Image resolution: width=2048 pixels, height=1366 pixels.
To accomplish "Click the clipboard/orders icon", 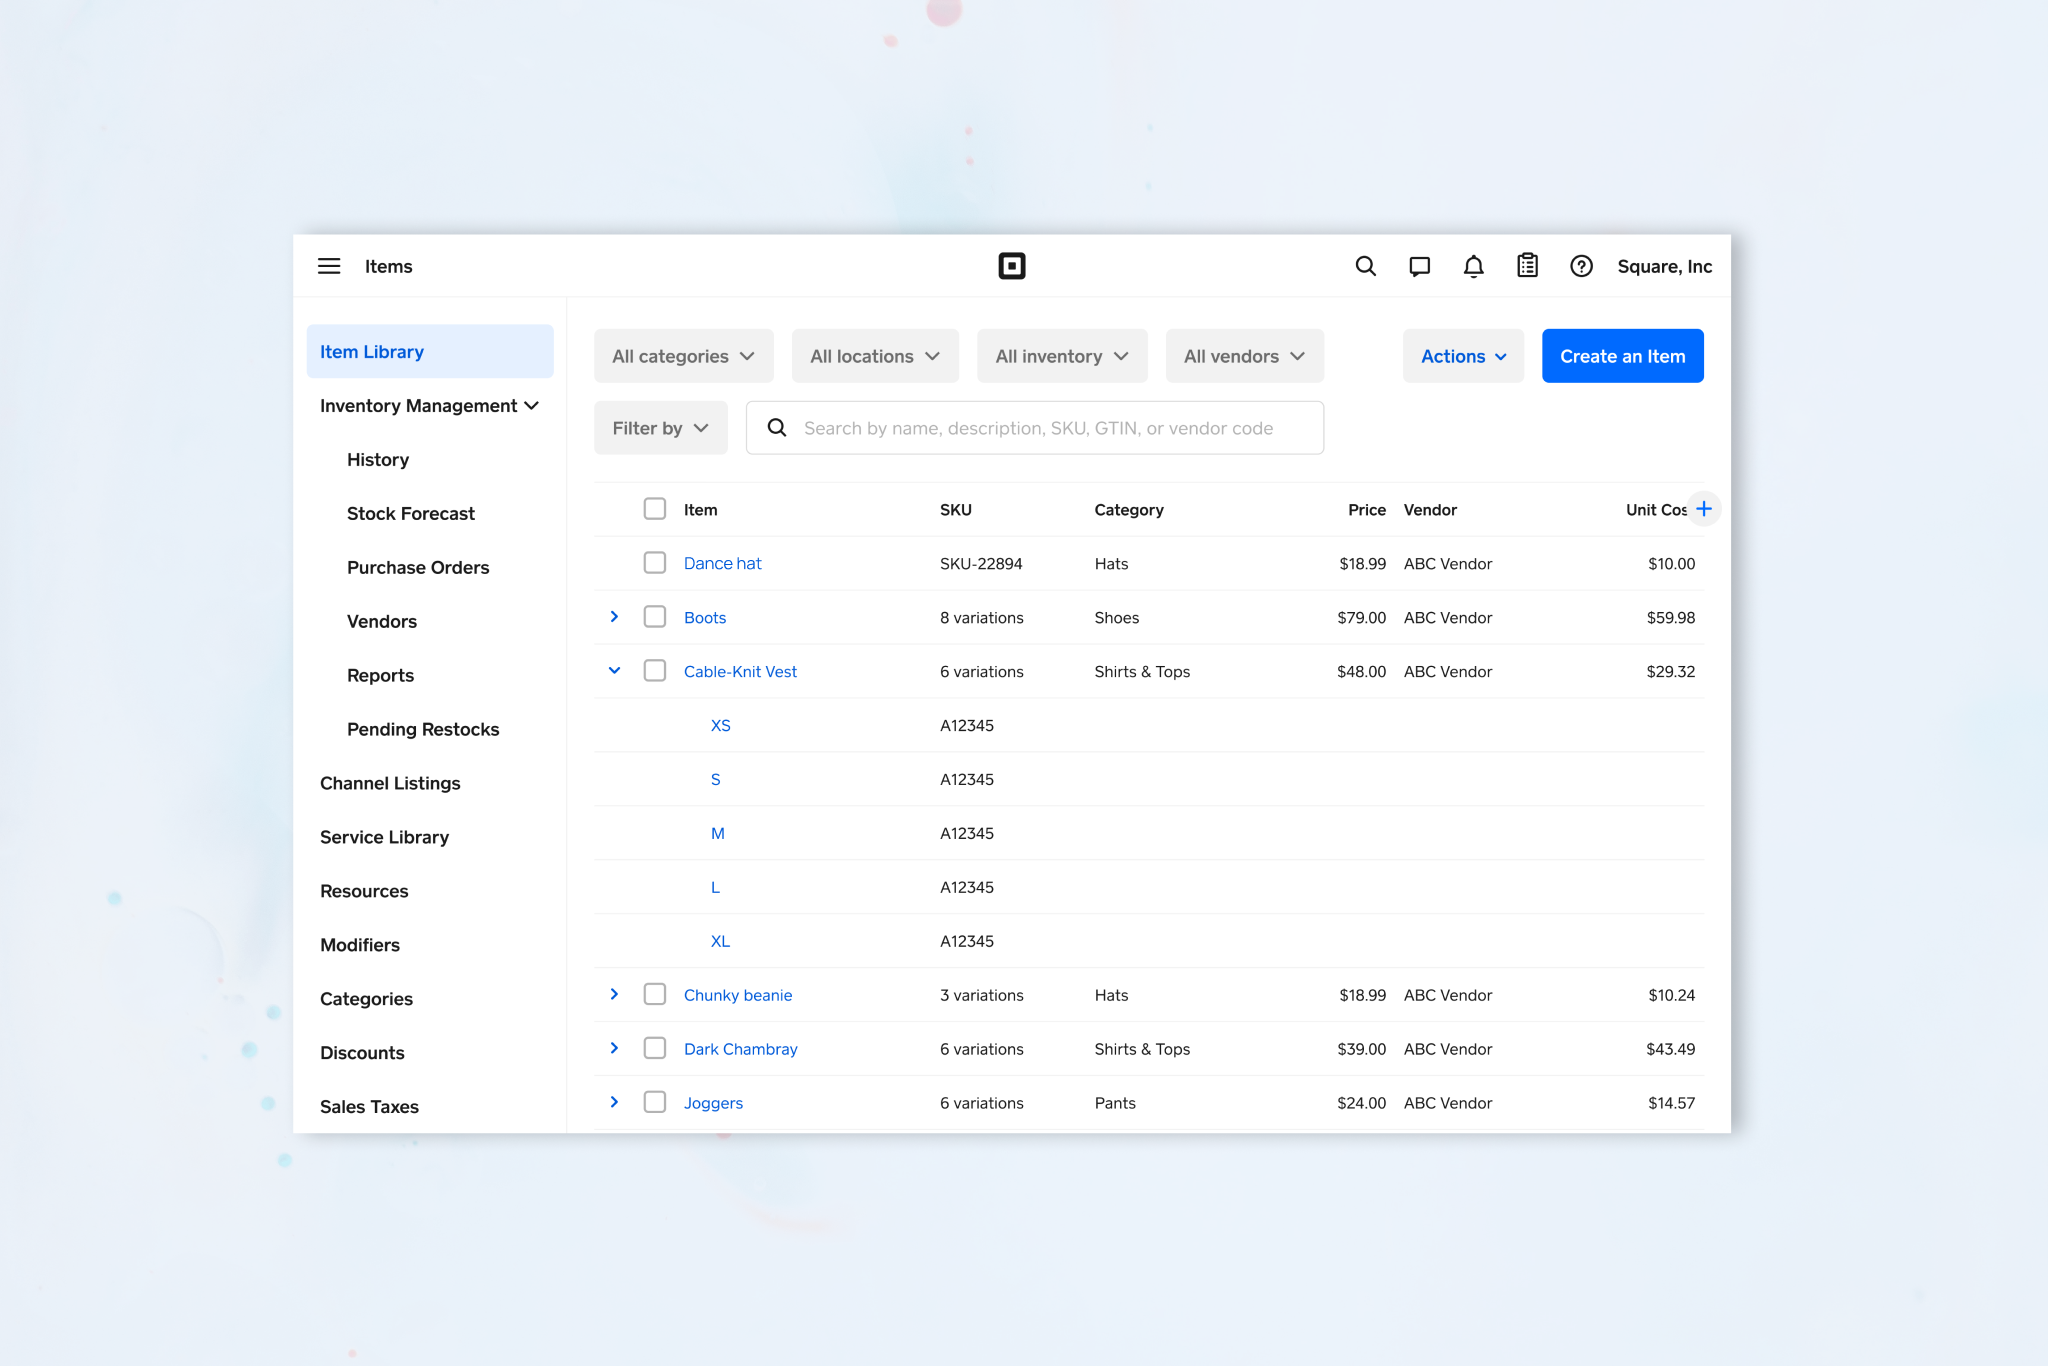I will [x=1528, y=267].
